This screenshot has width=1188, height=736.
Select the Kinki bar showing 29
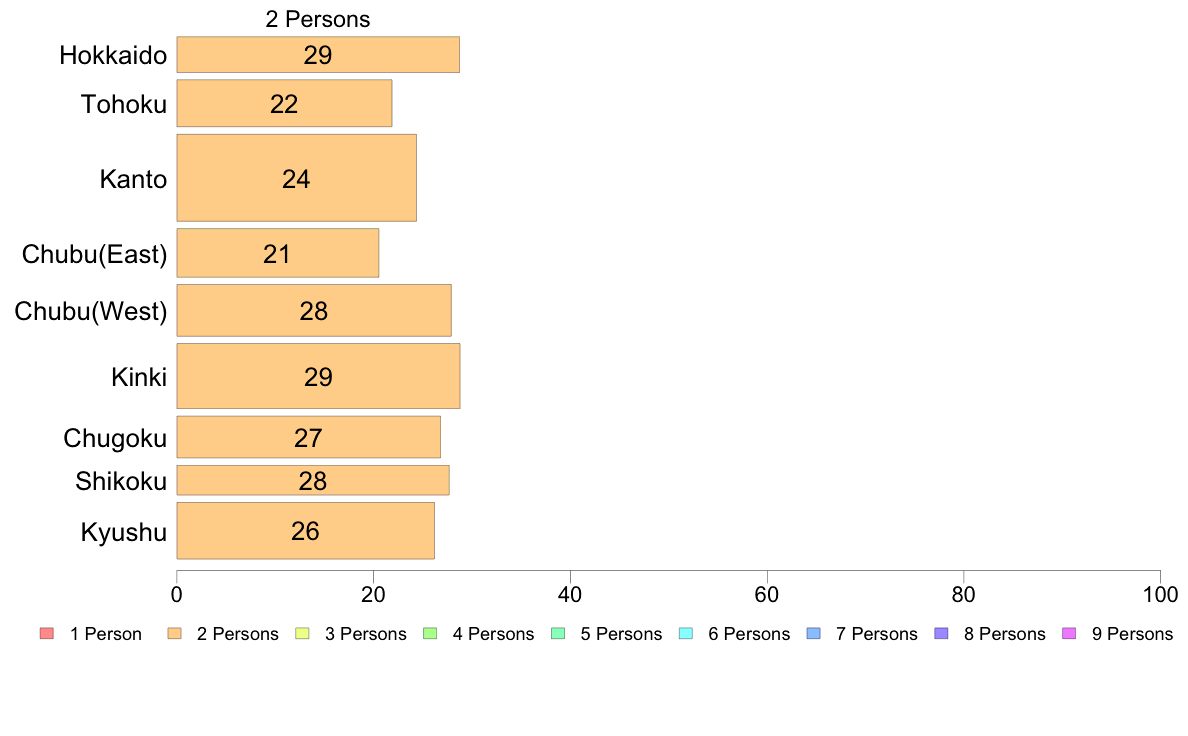tap(318, 376)
